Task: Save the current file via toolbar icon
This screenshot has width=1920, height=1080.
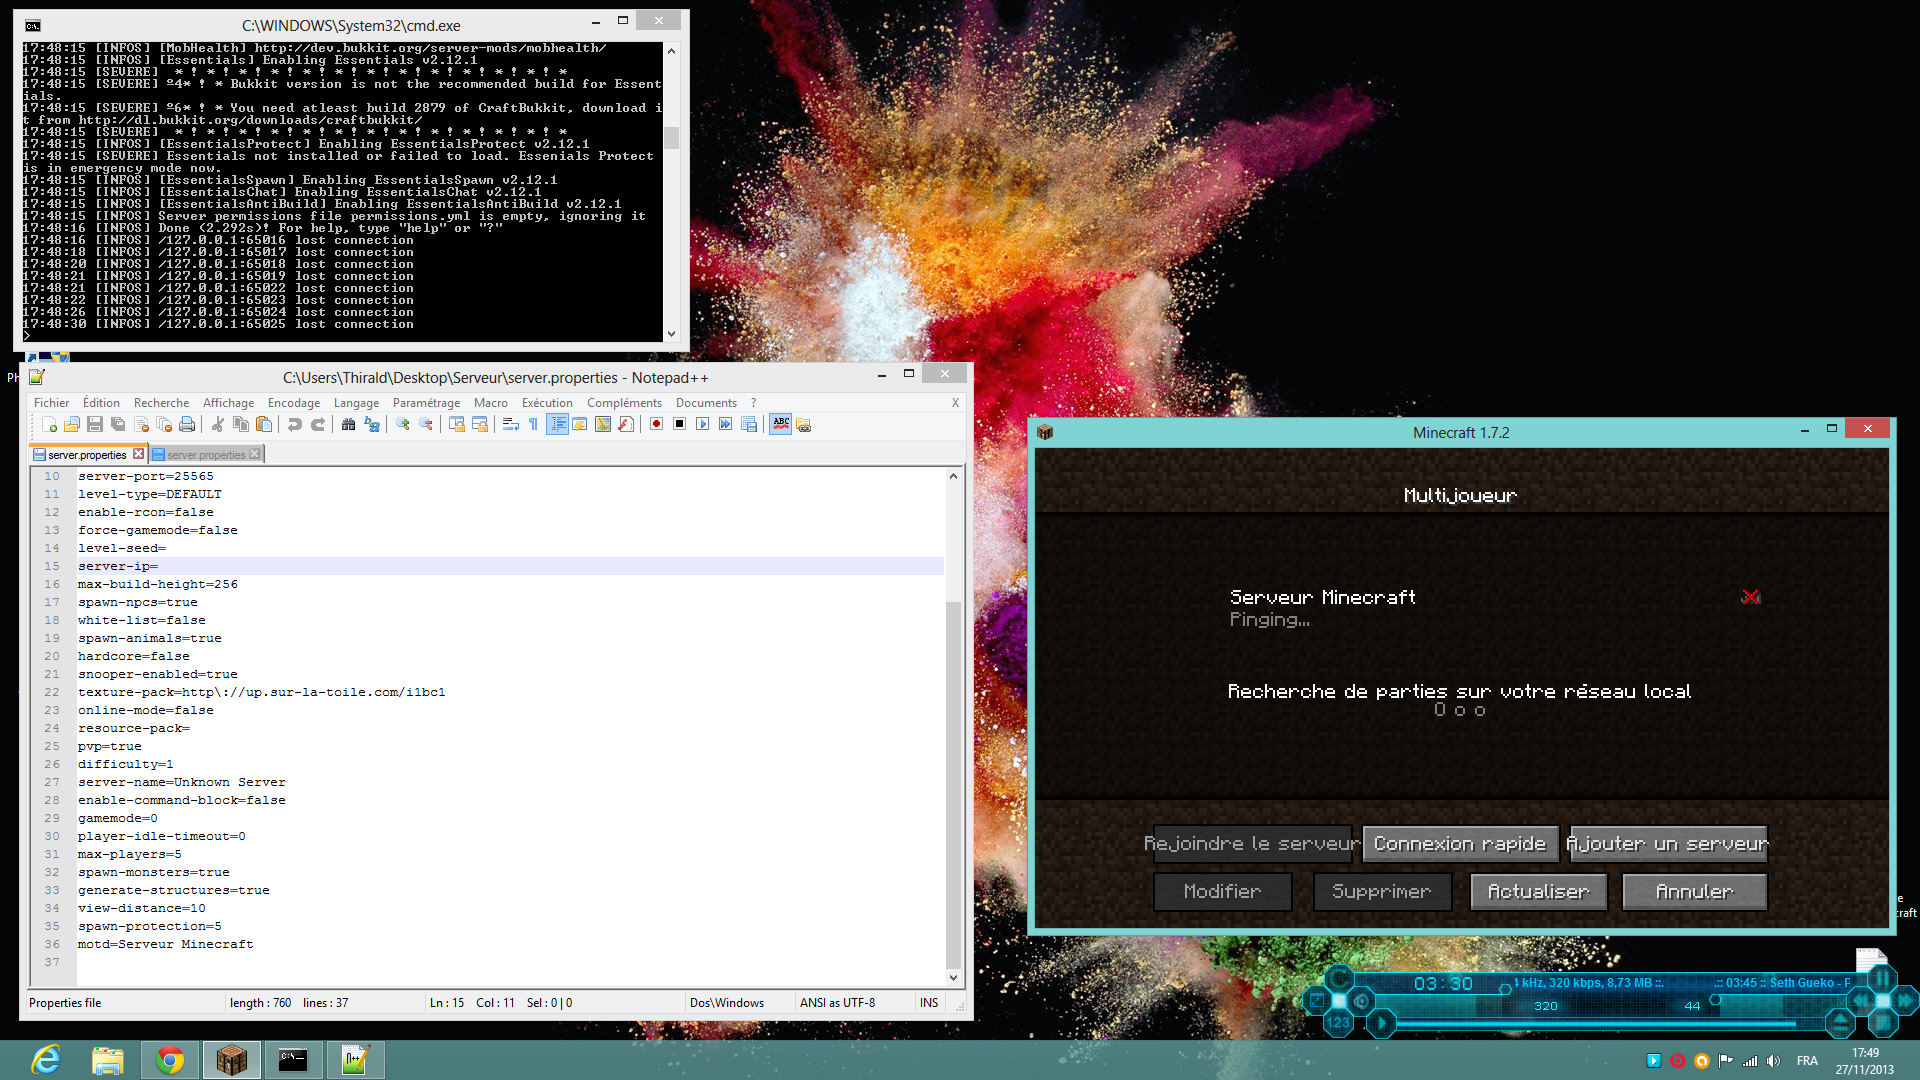Action: (x=95, y=424)
